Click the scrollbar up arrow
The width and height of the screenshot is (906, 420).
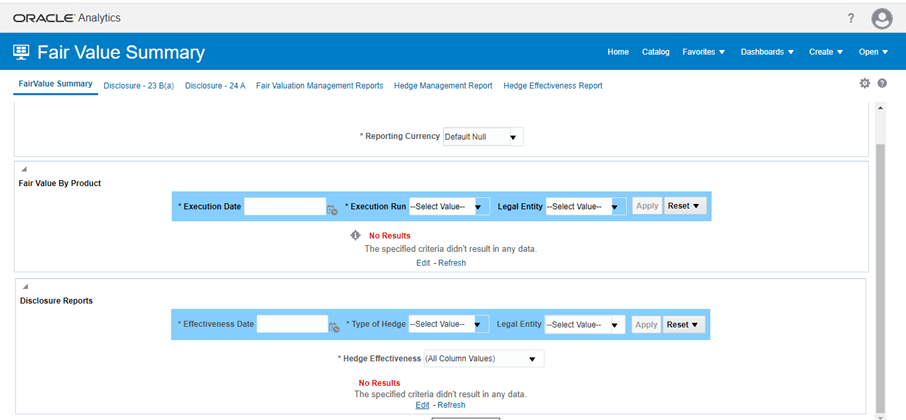pos(880,107)
